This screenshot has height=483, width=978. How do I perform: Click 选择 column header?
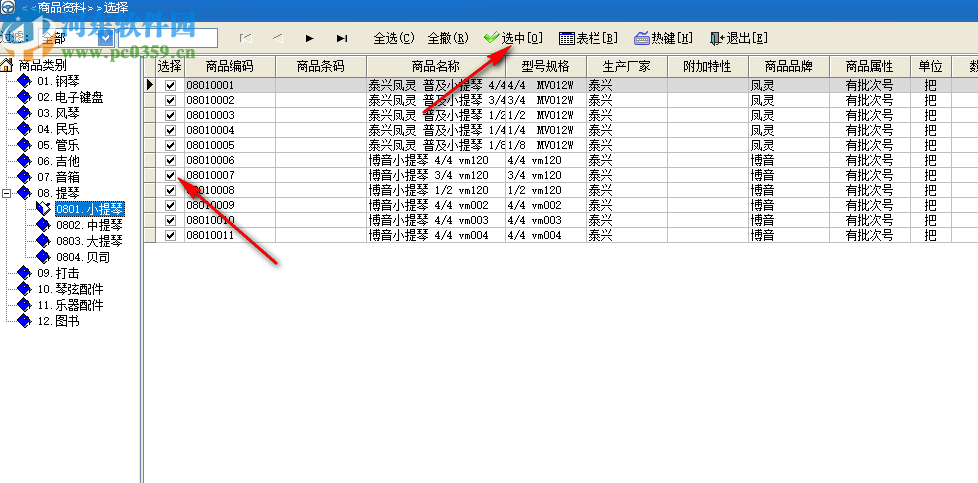[x=170, y=67]
